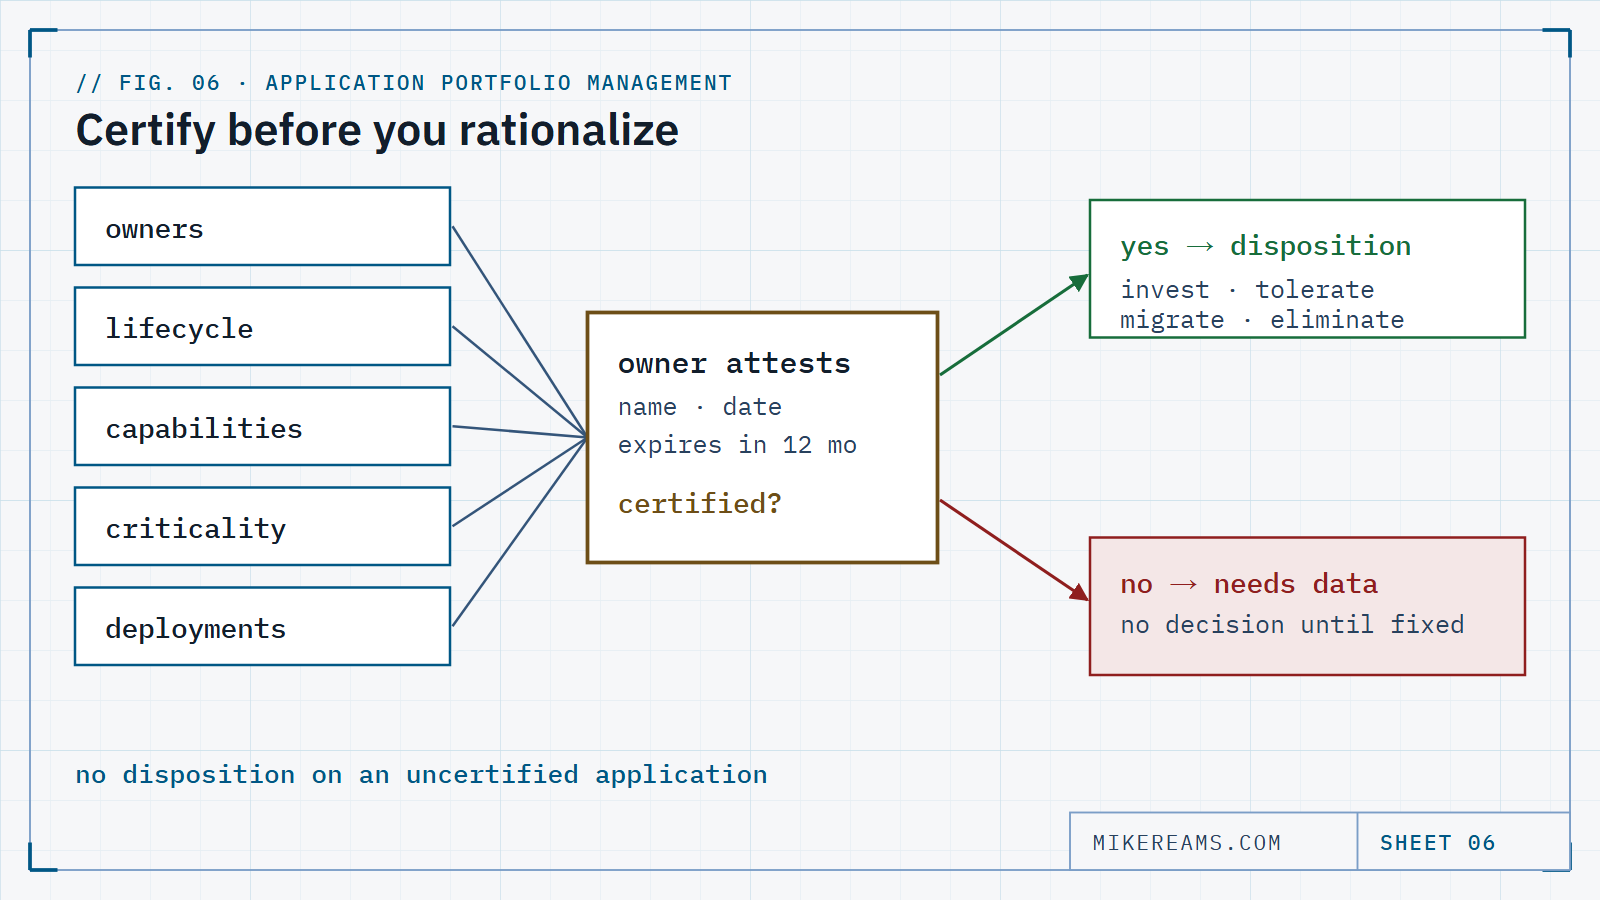Click the 'name · date' line

[x=700, y=407]
